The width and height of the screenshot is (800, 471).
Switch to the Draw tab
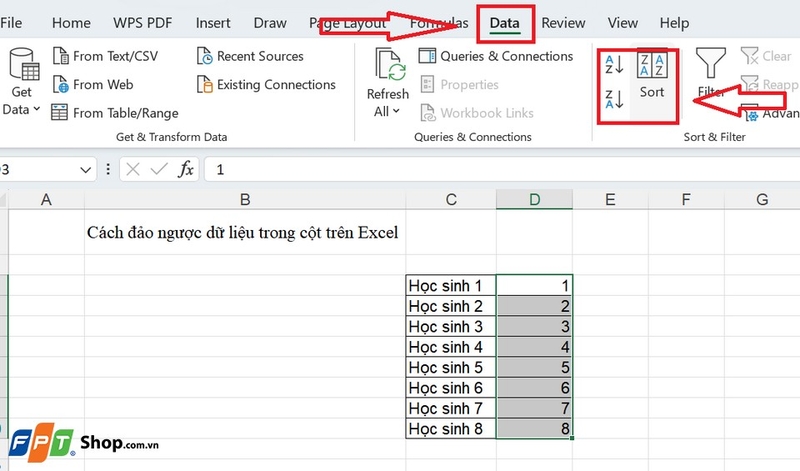270,23
